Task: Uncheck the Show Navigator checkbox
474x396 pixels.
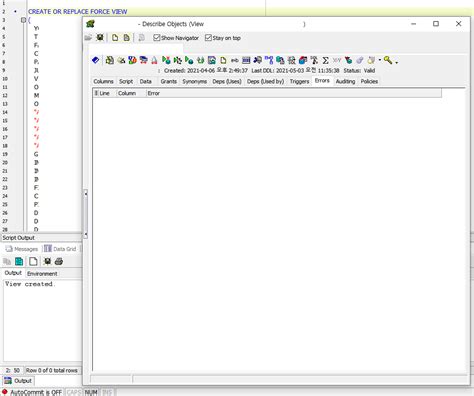Action: (157, 38)
